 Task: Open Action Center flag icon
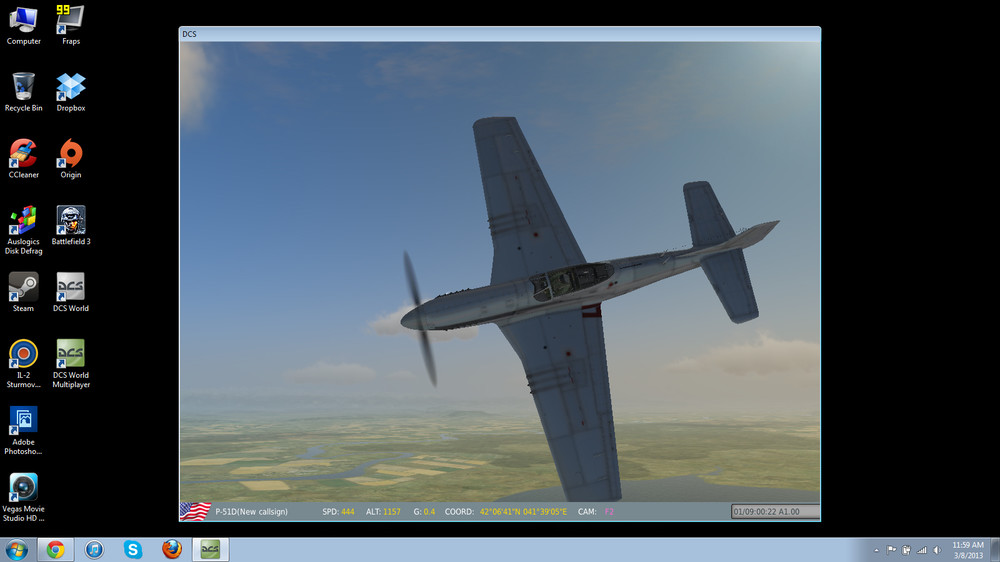[x=891, y=550]
